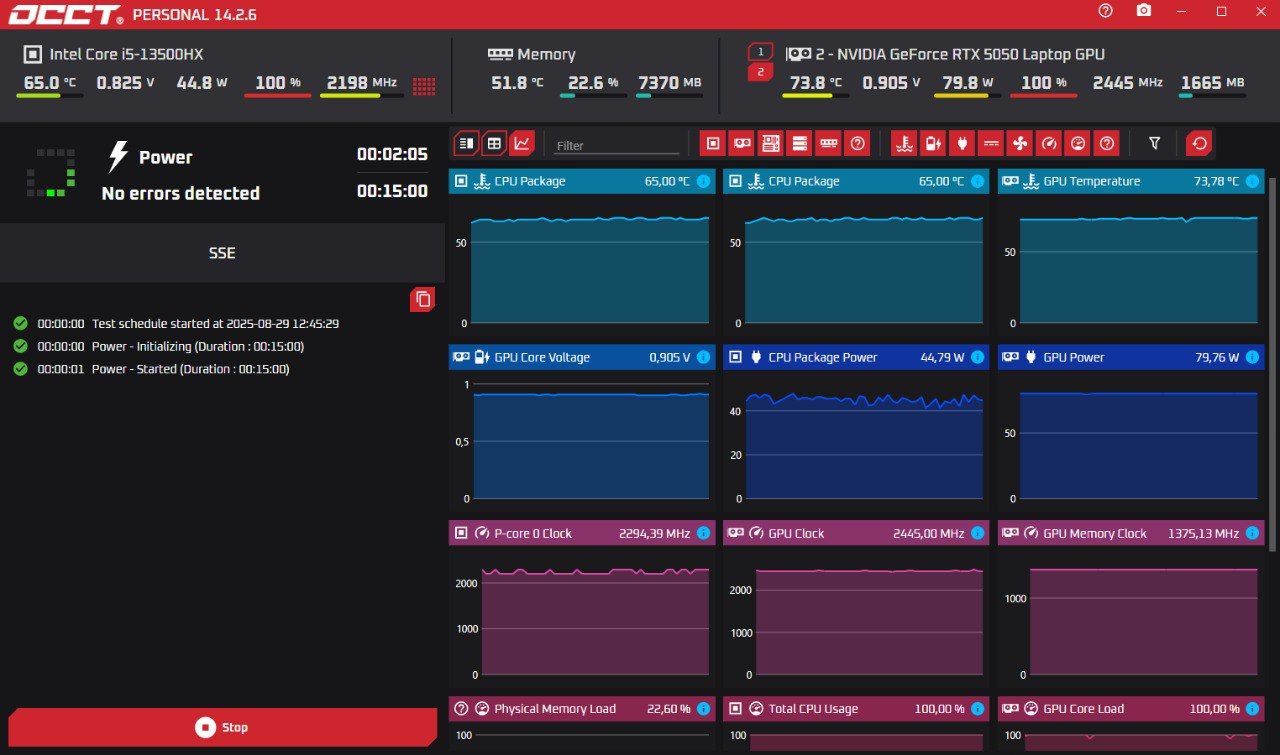1280x755 pixels.
Task: Open the funnel filter options
Action: pos(1154,144)
